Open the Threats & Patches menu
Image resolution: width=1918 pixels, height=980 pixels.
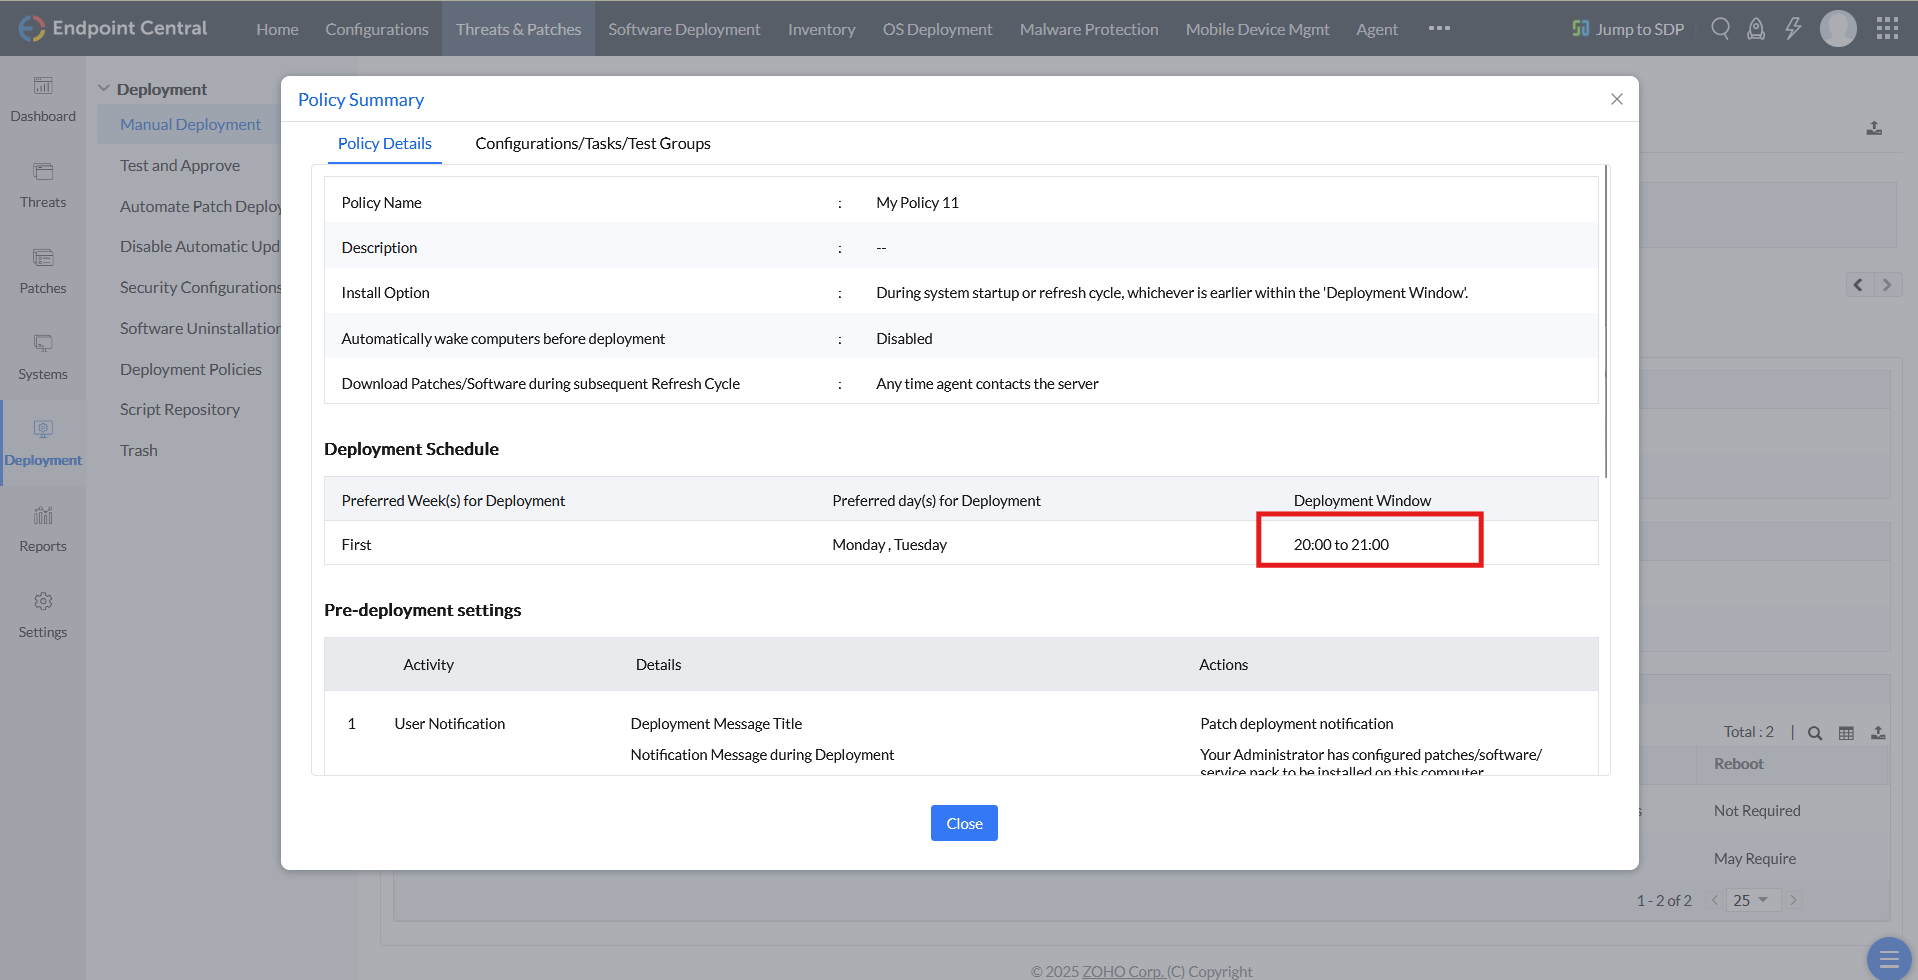518,29
